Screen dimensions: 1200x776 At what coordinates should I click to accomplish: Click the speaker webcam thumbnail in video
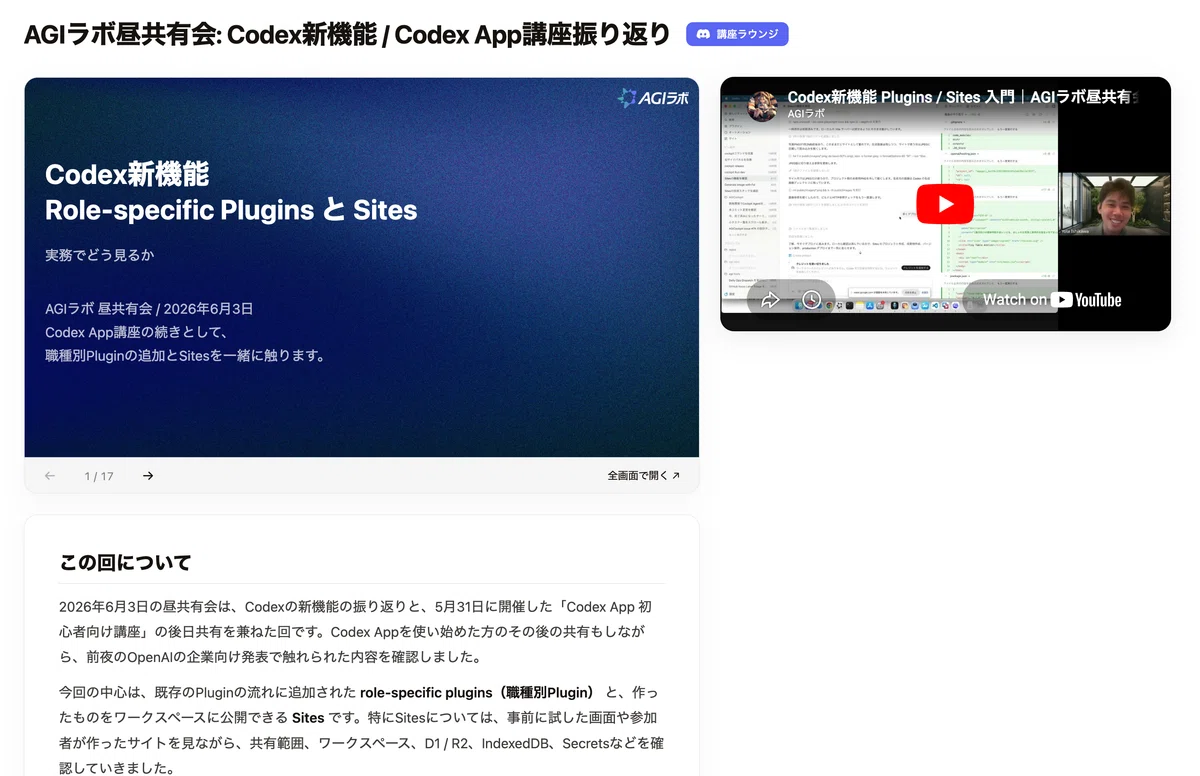coord(1114,204)
